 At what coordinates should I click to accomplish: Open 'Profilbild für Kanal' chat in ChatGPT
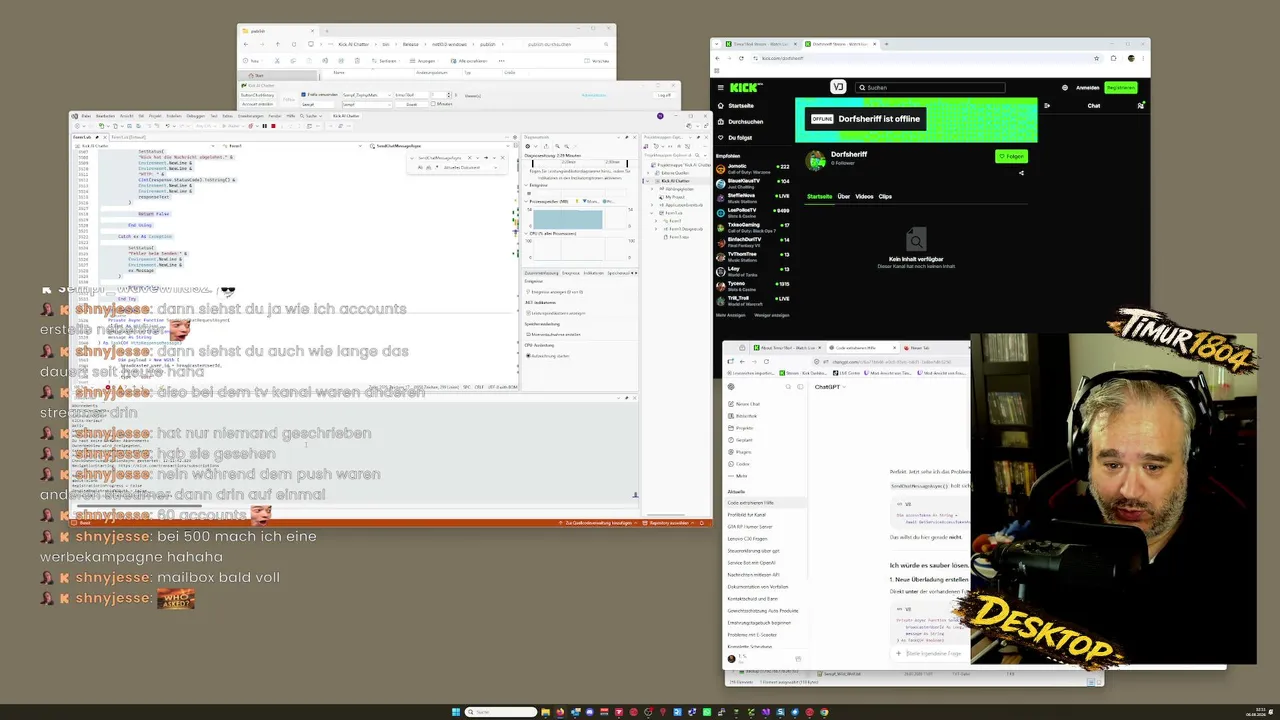(x=746, y=515)
